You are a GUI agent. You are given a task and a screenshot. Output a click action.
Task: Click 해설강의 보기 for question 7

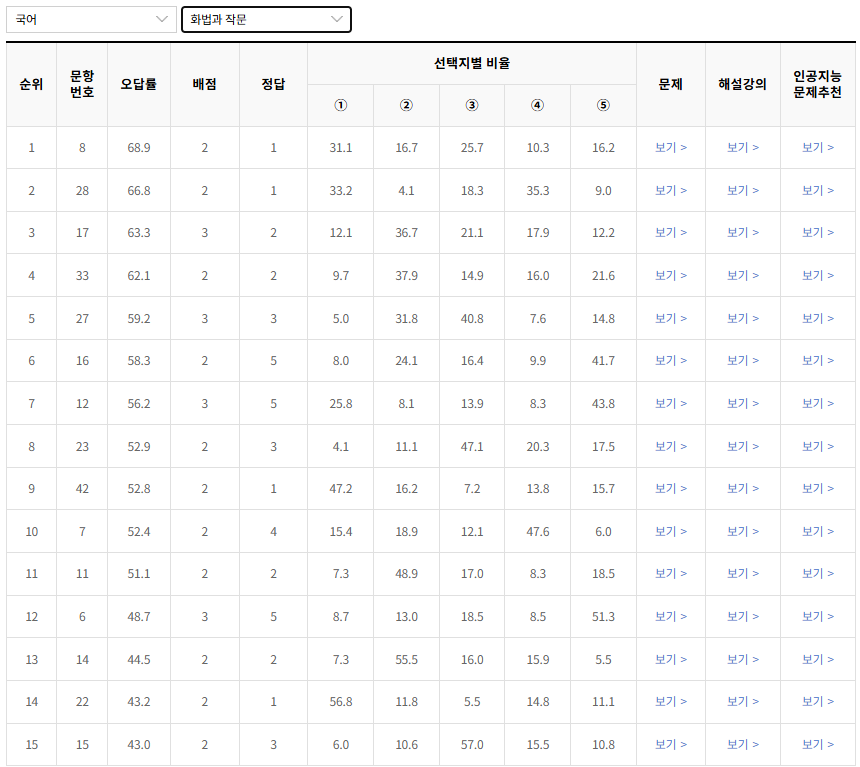[743, 532]
